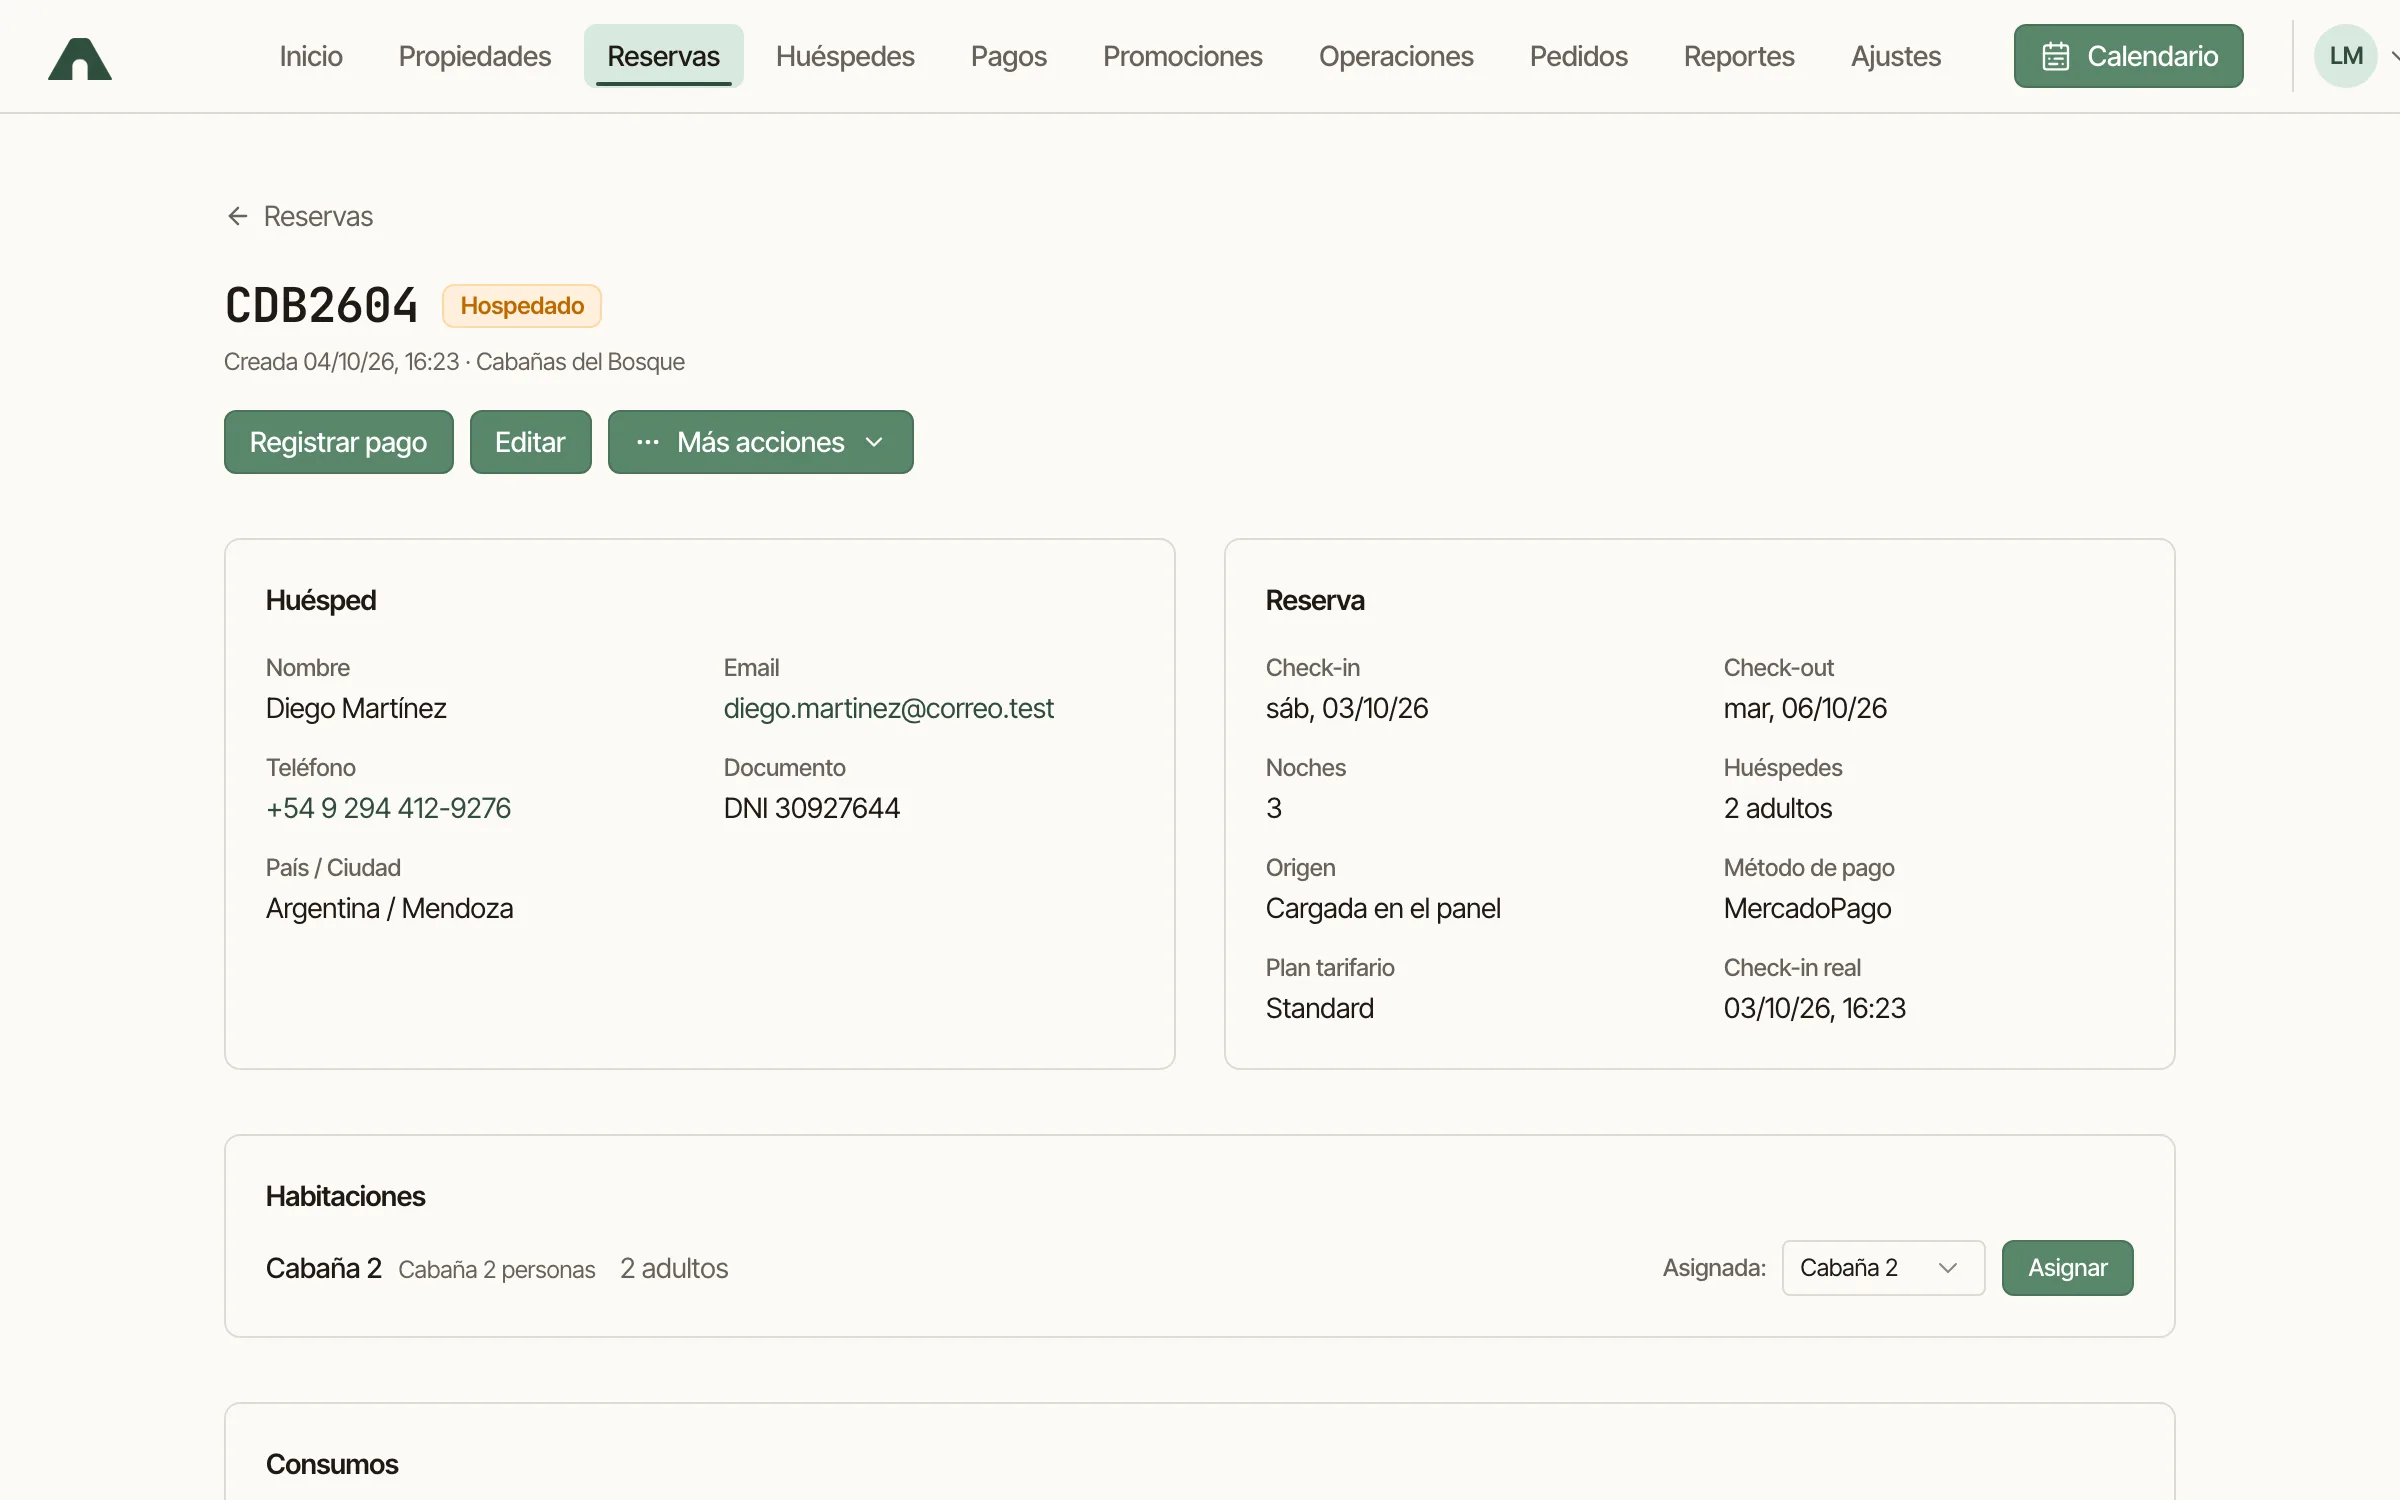Go to Pedidos tab
The width and height of the screenshot is (2400, 1500).
tap(1578, 56)
